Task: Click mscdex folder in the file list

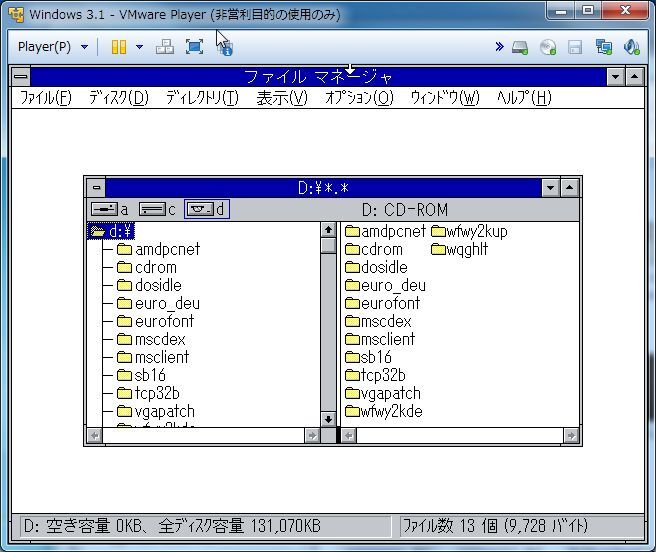Action: pos(378,321)
